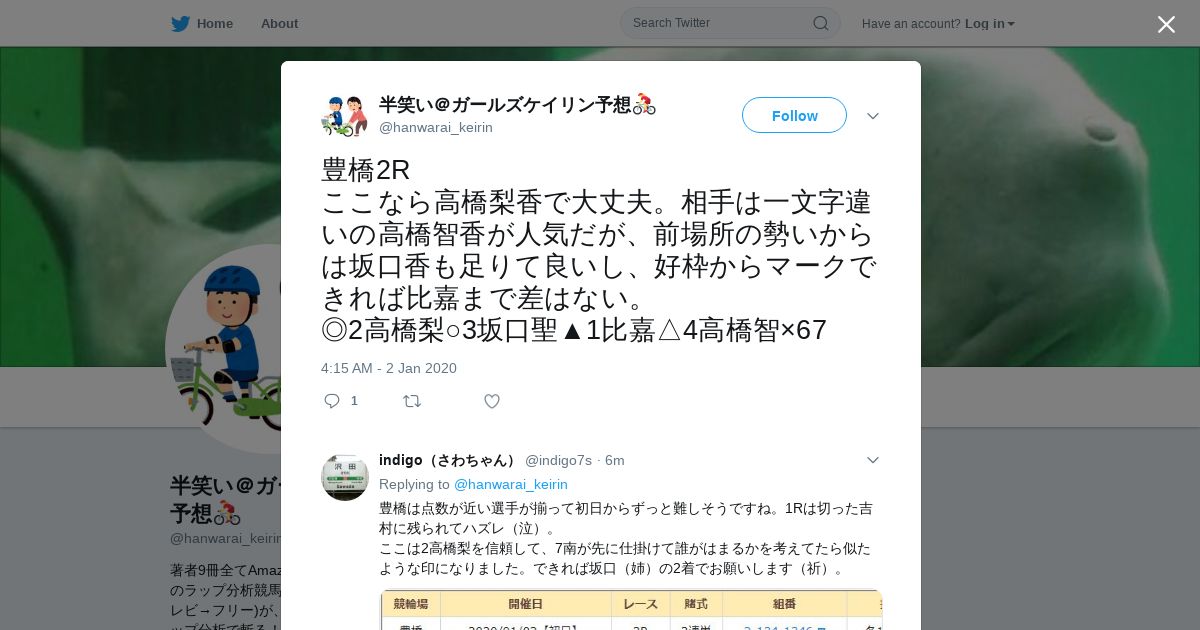
Task: Expand tweet options chevron beside Follow
Action: coord(873,116)
